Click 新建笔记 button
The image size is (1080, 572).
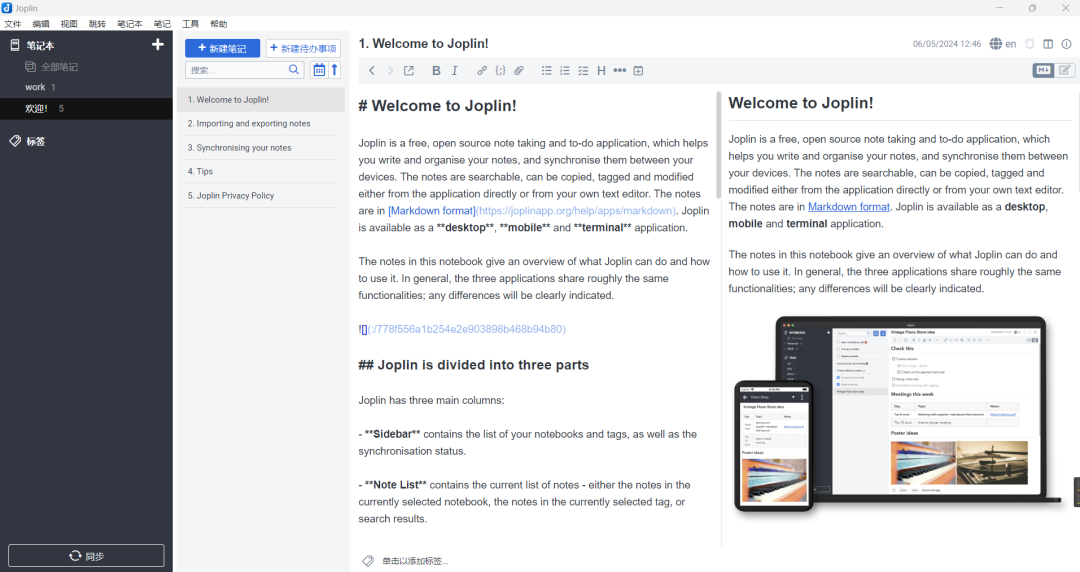(x=222, y=48)
